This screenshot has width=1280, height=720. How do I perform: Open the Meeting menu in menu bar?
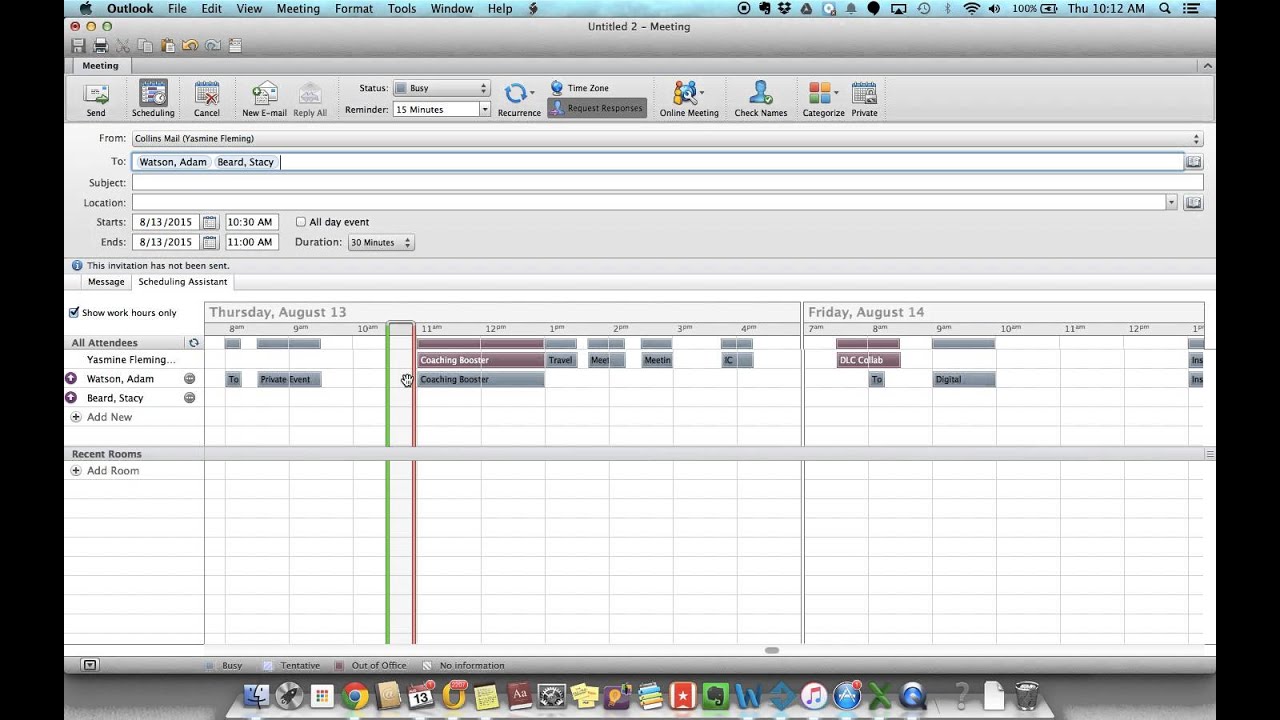click(298, 9)
